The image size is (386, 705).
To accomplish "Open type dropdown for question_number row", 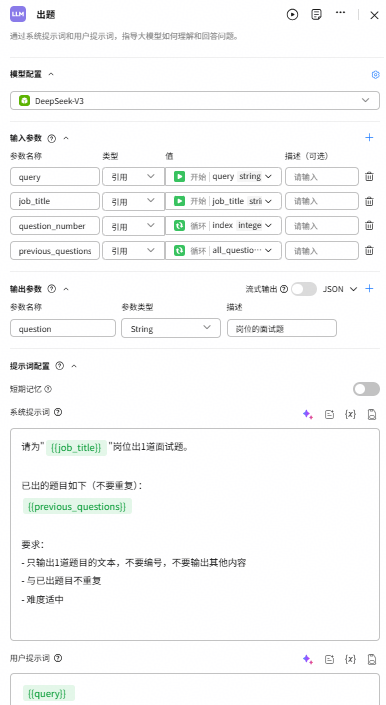I will click(133, 226).
